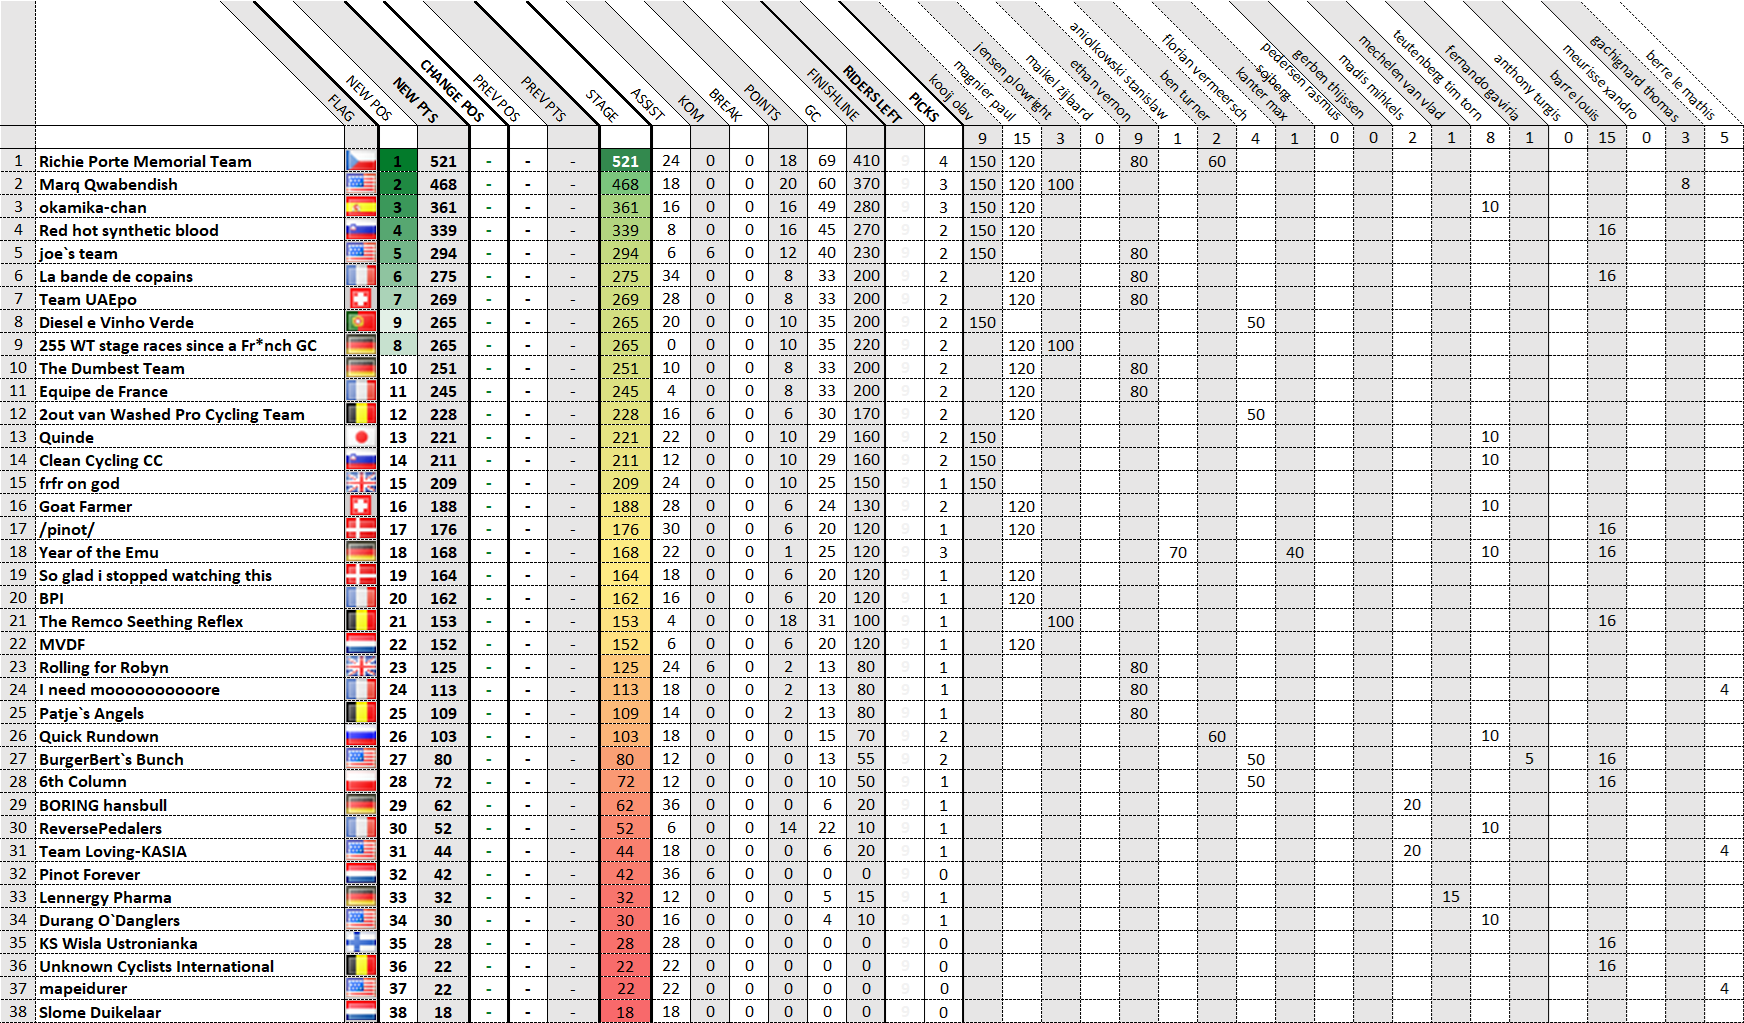Click the Swiss flag beside Goat Farmer

tap(361, 506)
